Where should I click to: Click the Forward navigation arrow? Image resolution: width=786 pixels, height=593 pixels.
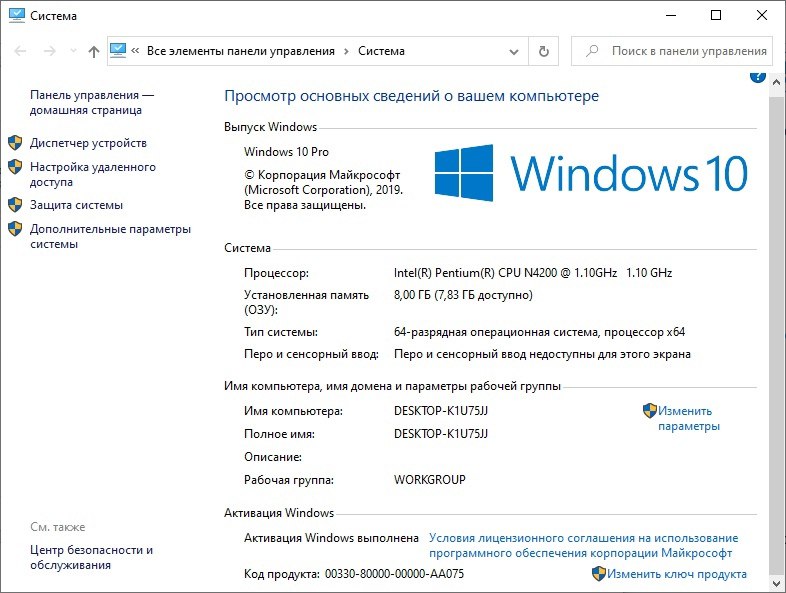(x=49, y=51)
